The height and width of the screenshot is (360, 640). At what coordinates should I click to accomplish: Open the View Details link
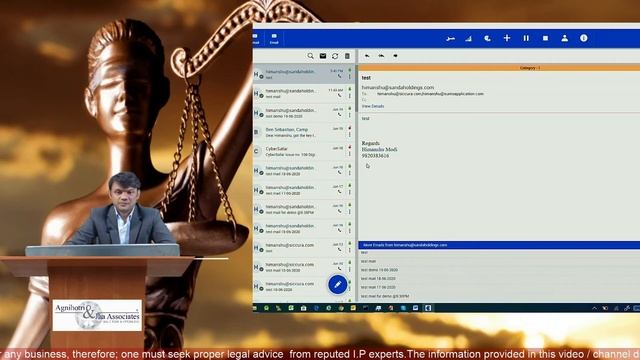coord(373,106)
